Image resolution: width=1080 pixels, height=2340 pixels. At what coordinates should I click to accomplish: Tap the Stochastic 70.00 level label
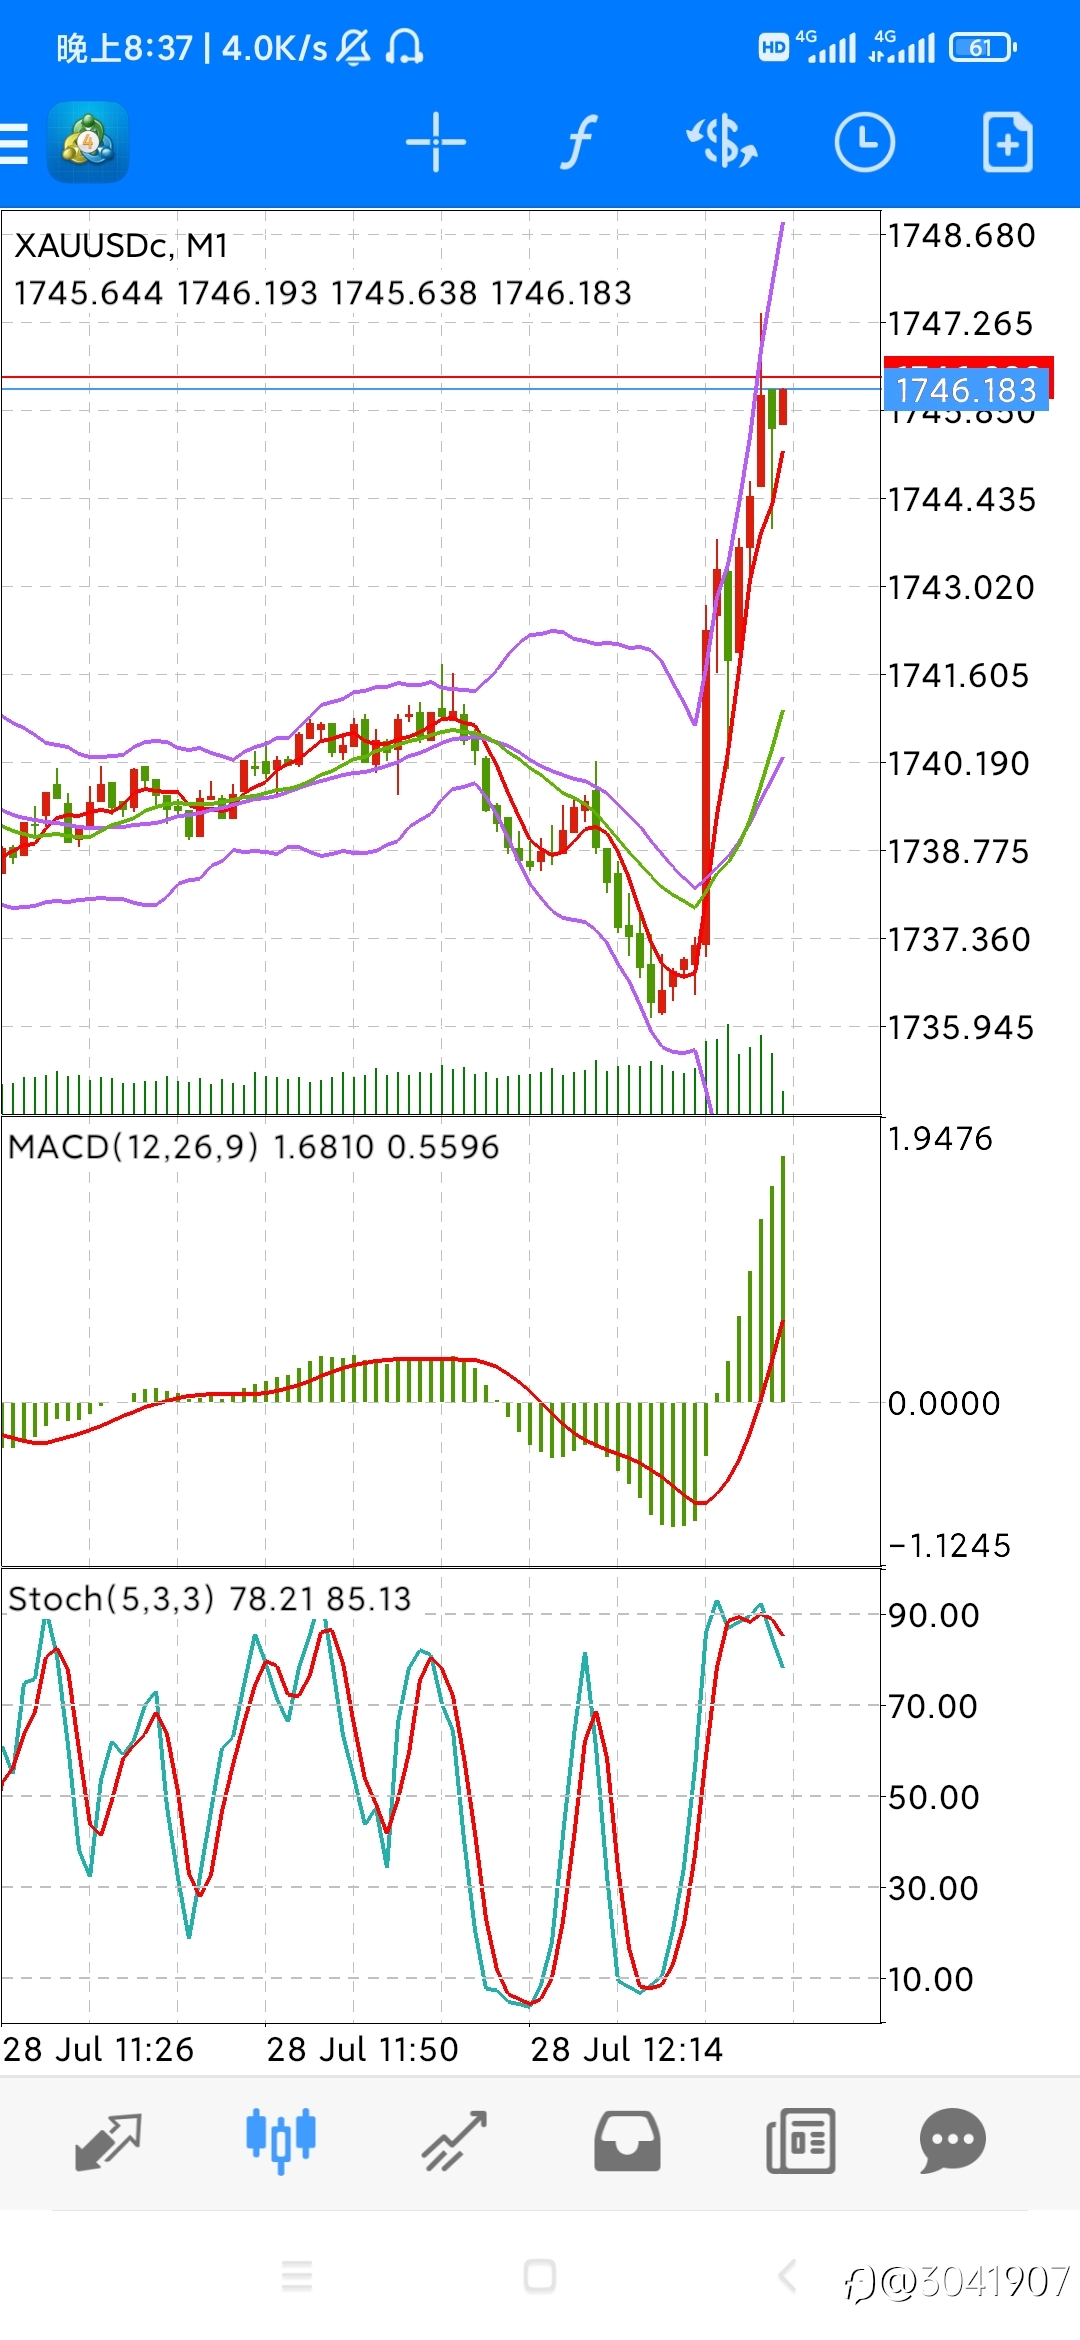[x=933, y=1706]
